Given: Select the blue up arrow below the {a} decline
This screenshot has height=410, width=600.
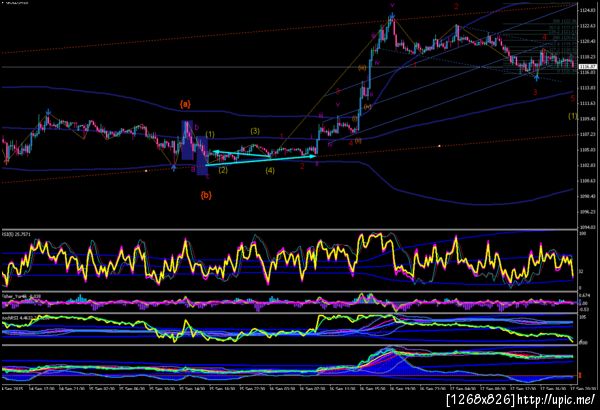Looking at the screenshot, I should [174, 167].
